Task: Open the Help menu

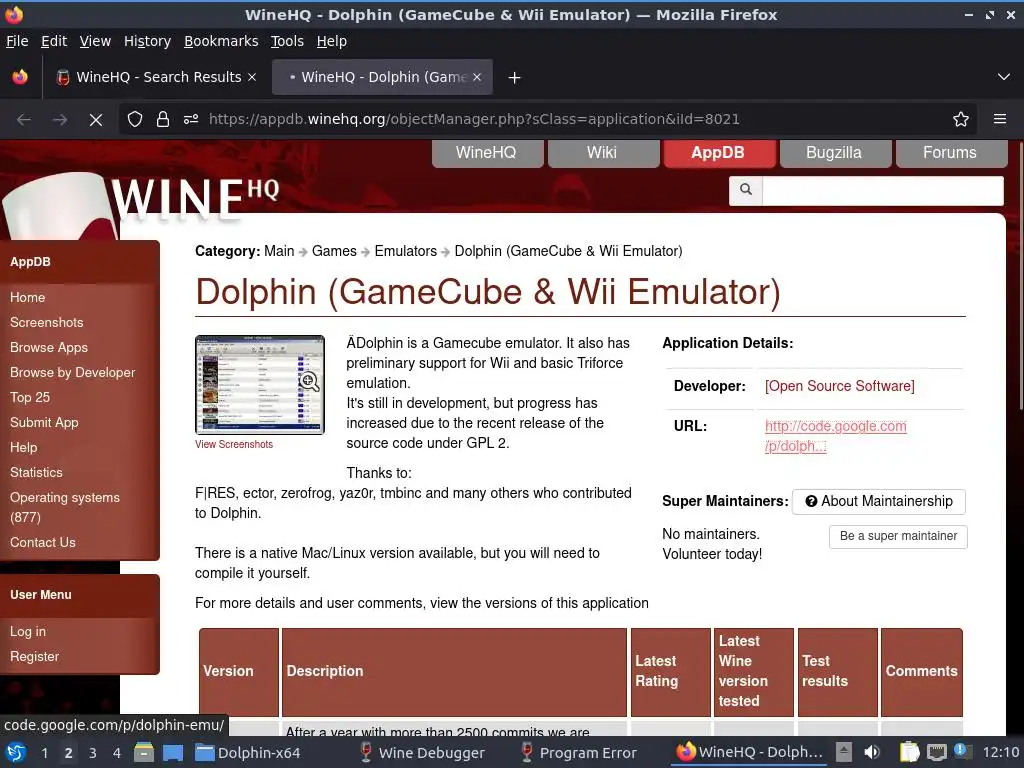Action: 332,41
